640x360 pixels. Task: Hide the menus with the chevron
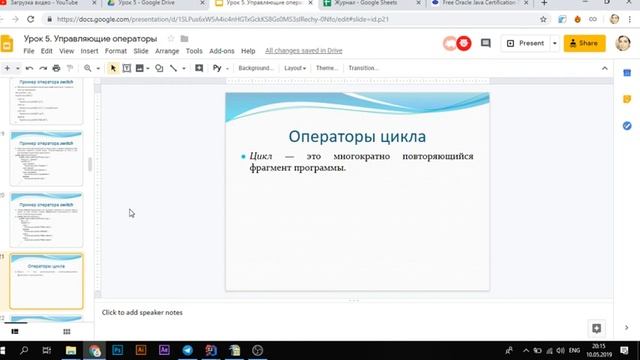tap(604, 68)
